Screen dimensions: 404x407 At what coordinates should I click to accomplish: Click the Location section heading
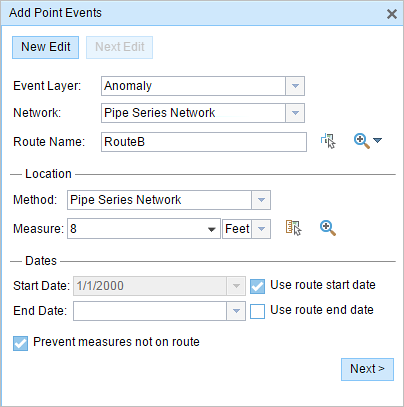[48, 174]
